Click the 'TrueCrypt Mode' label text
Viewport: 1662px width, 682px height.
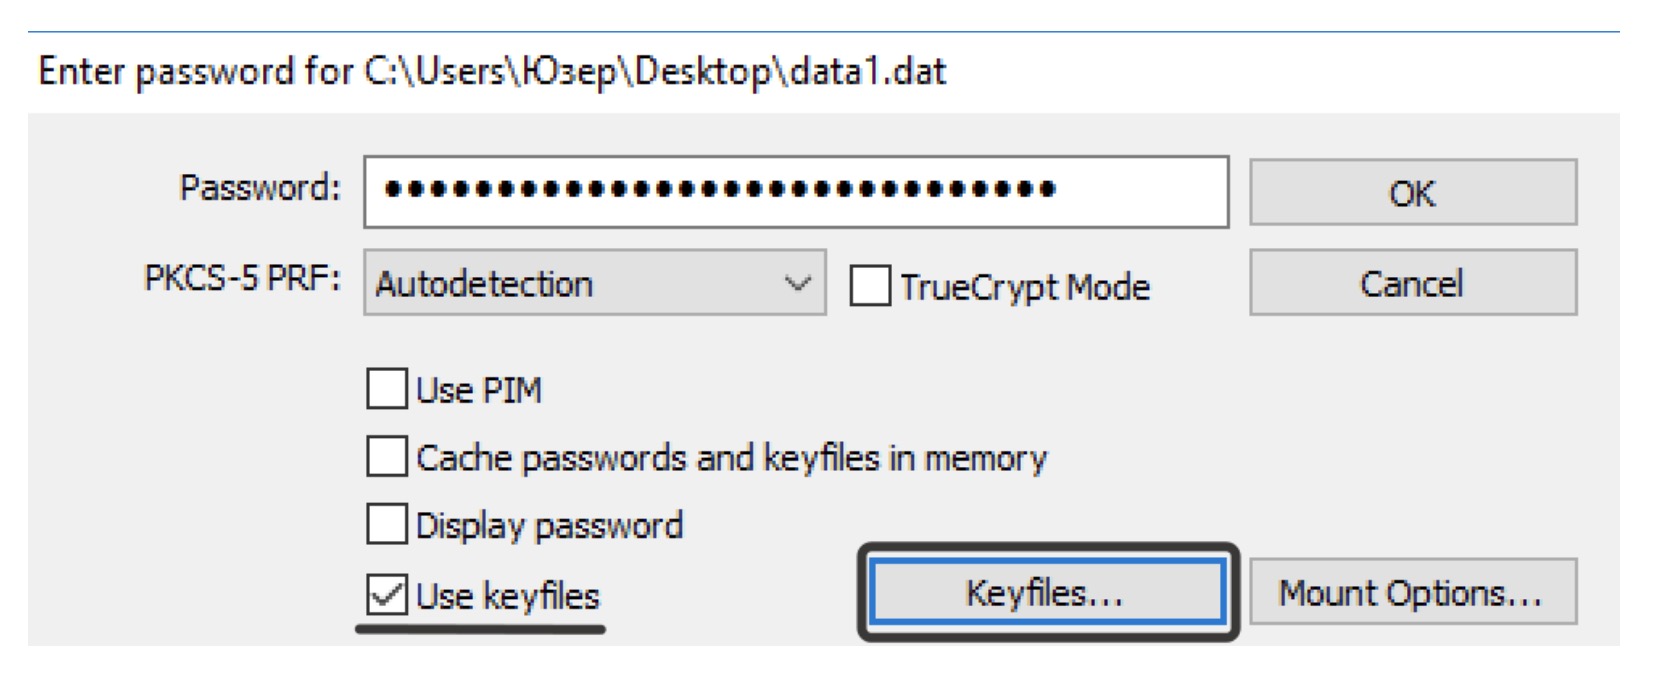click(x=1024, y=288)
